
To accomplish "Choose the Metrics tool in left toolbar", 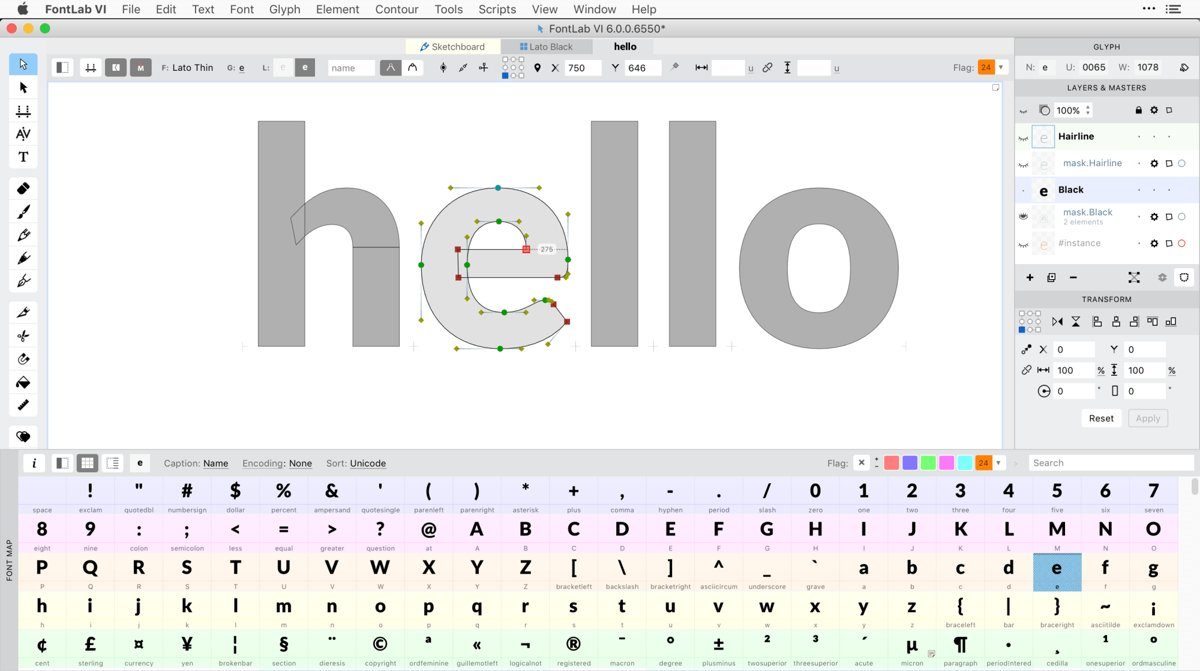I will [x=23, y=111].
